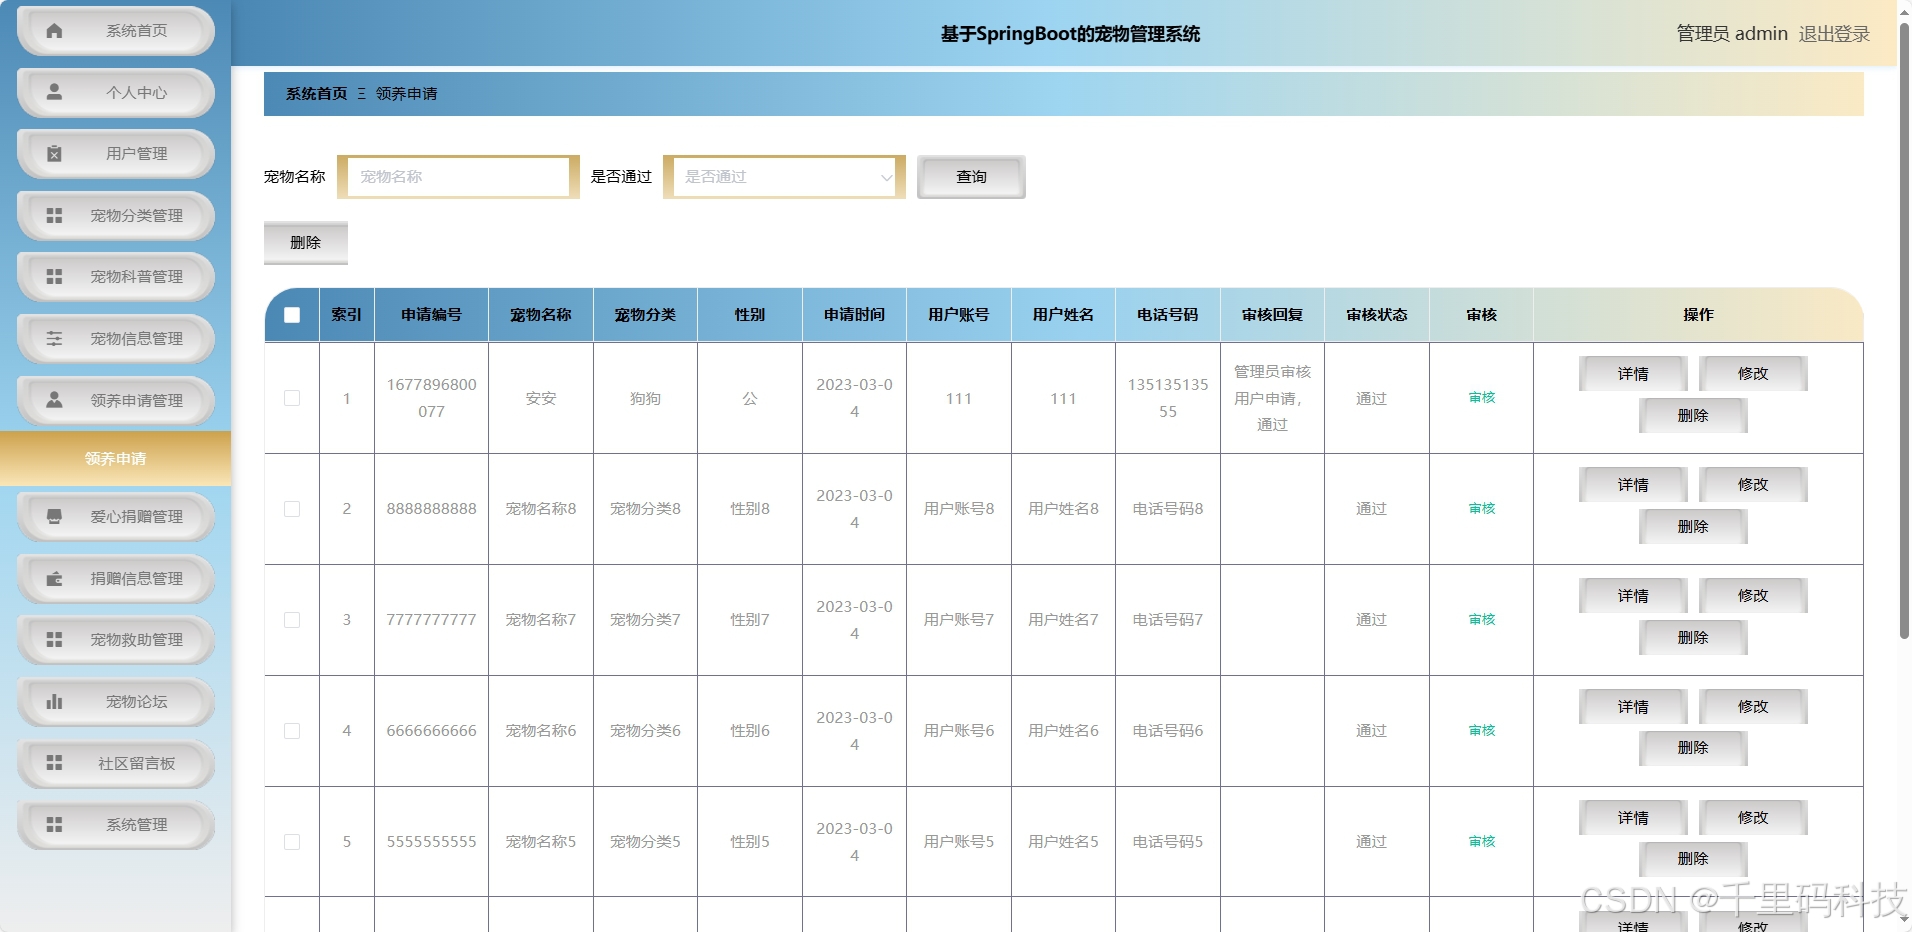
Task: Click 删除 for row 宠物名称5
Action: click(x=1693, y=859)
